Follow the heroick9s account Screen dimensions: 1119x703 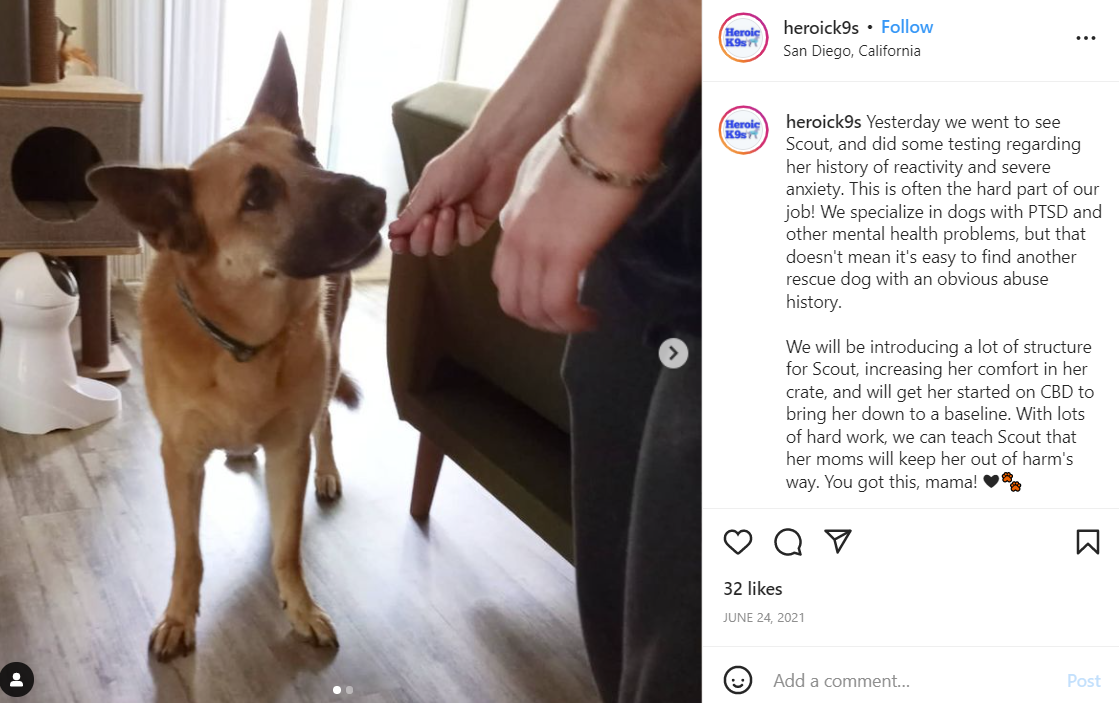[x=907, y=27]
